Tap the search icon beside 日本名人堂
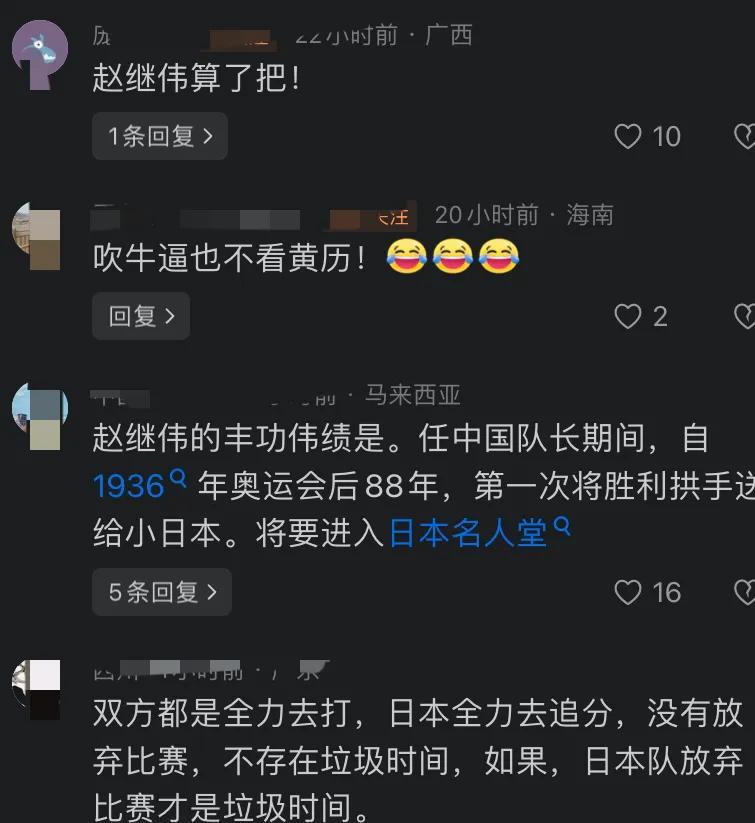The height and width of the screenshot is (823, 755). coord(562,526)
